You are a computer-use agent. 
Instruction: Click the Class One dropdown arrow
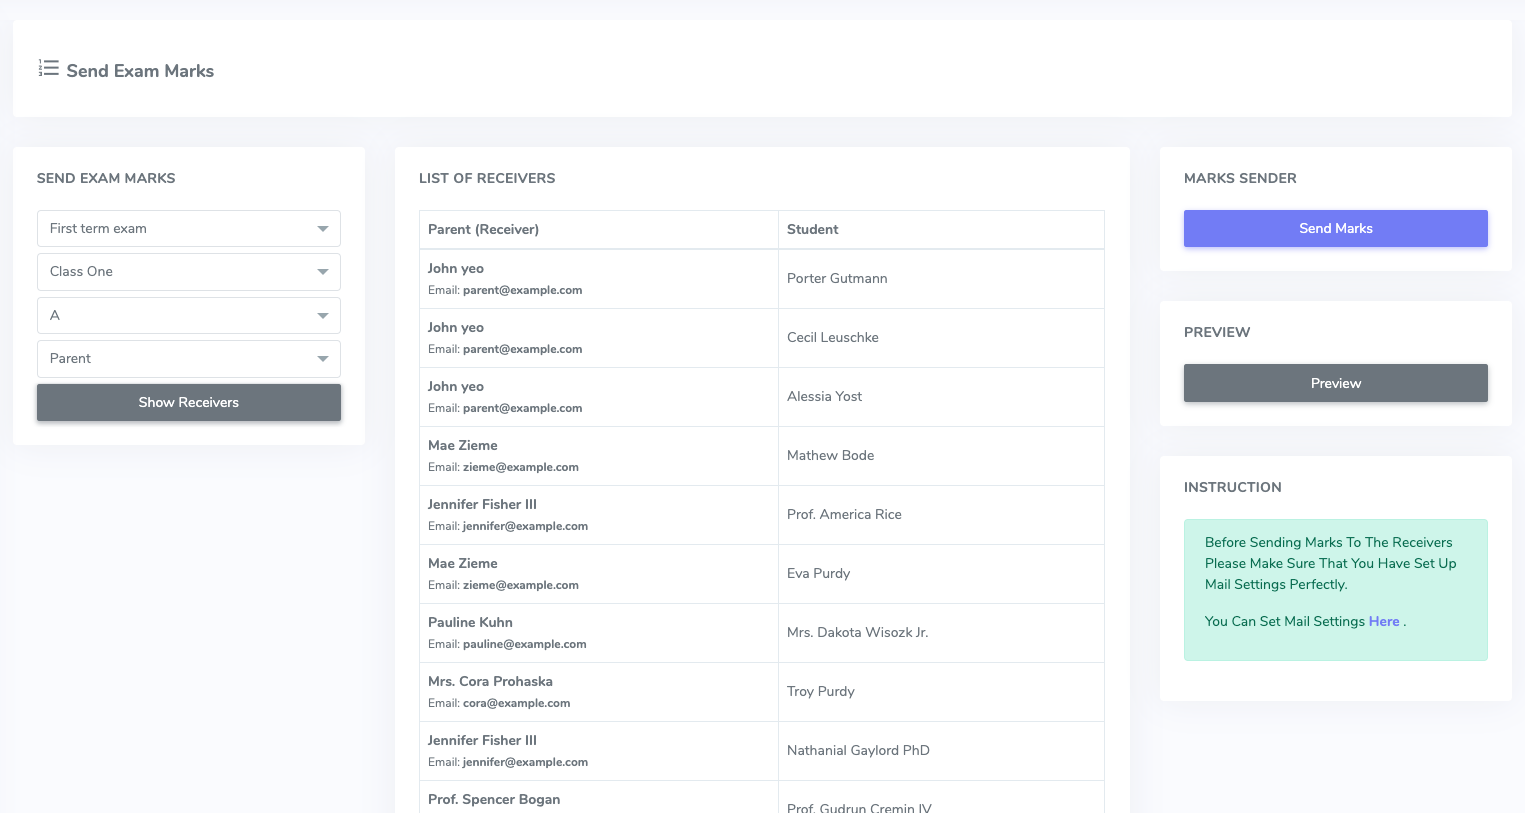(x=323, y=272)
